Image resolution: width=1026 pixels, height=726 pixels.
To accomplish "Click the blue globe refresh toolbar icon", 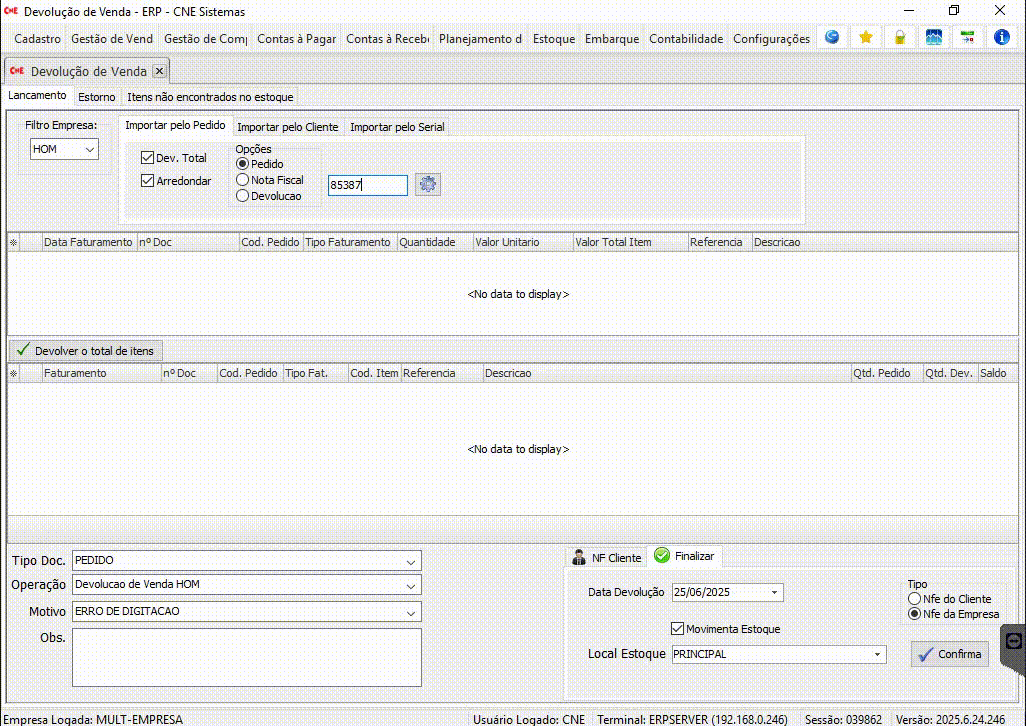I will click(x=832, y=38).
